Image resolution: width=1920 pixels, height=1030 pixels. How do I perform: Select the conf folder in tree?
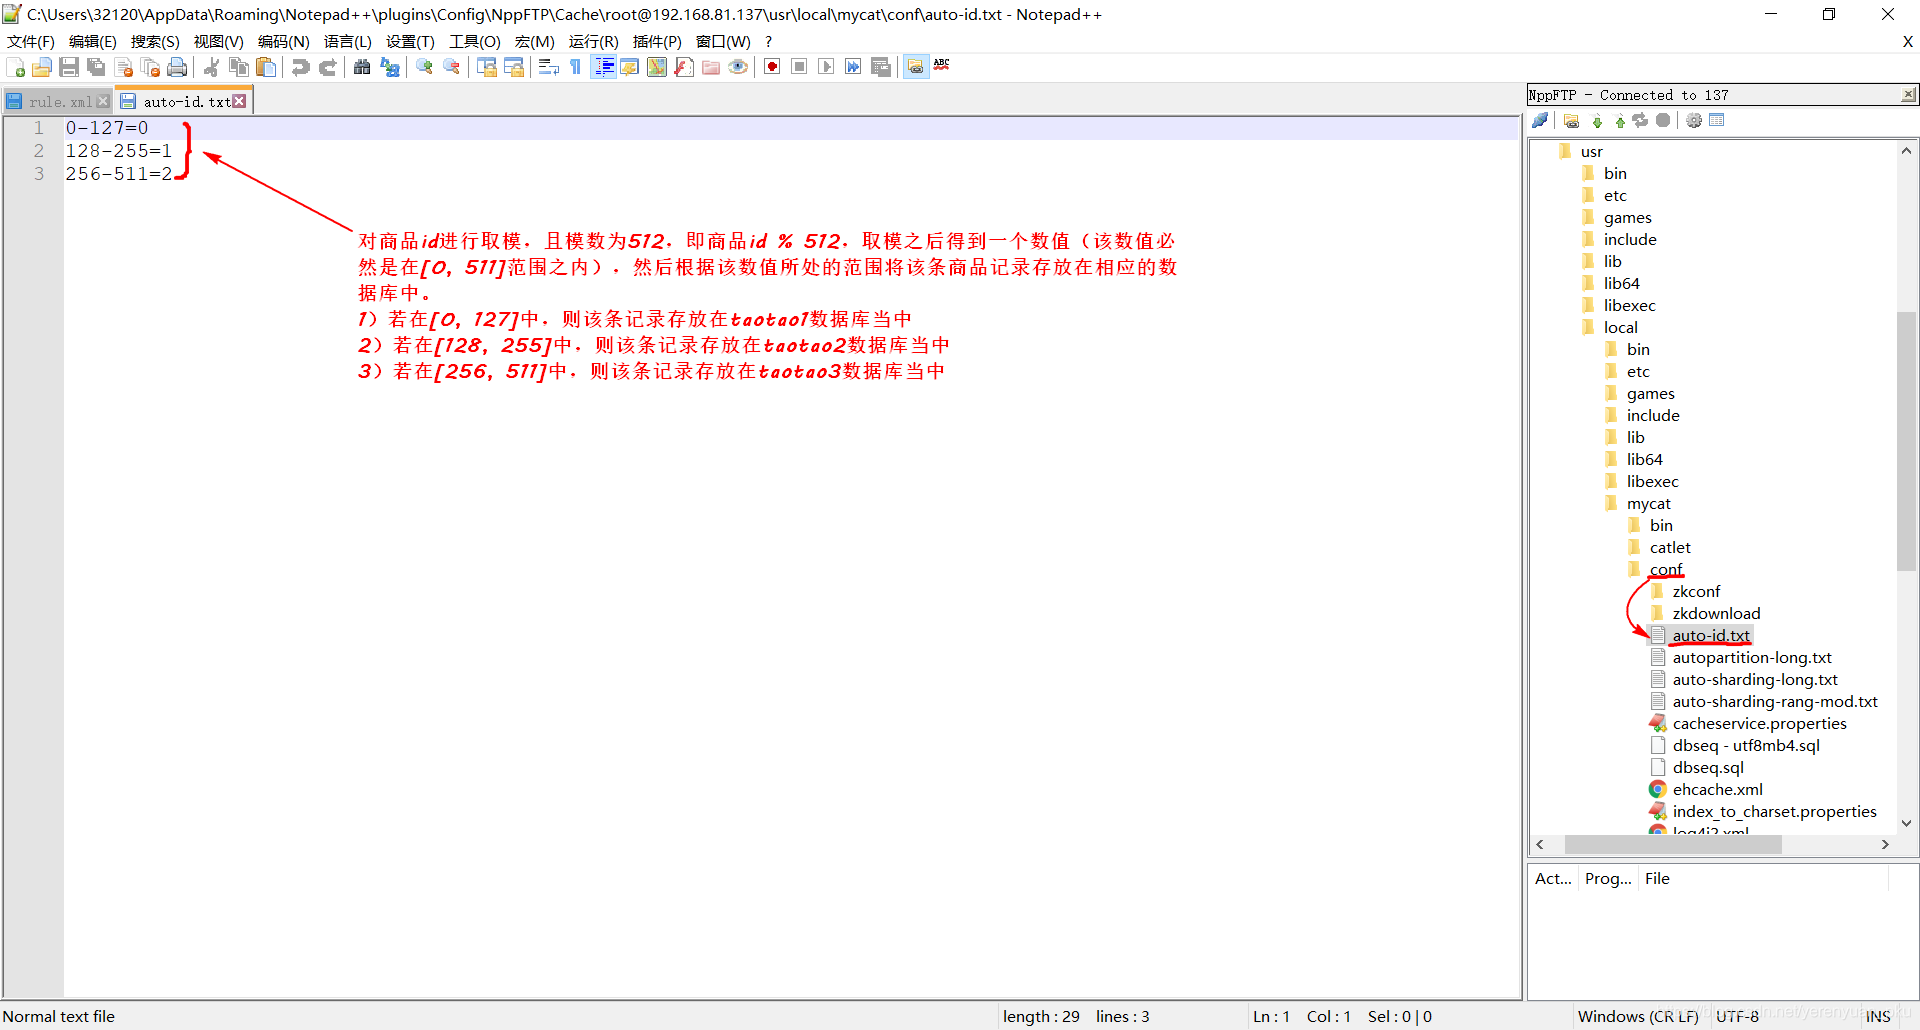point(1666,569)
